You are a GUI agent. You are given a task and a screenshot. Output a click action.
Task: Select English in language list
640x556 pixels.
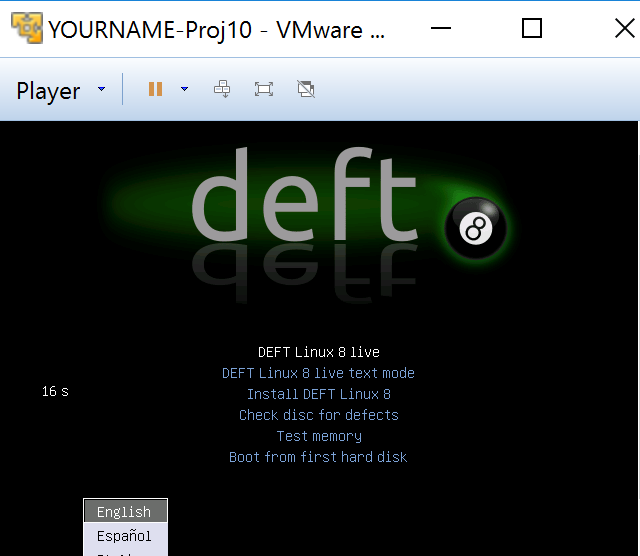click(x=125, y=511)
